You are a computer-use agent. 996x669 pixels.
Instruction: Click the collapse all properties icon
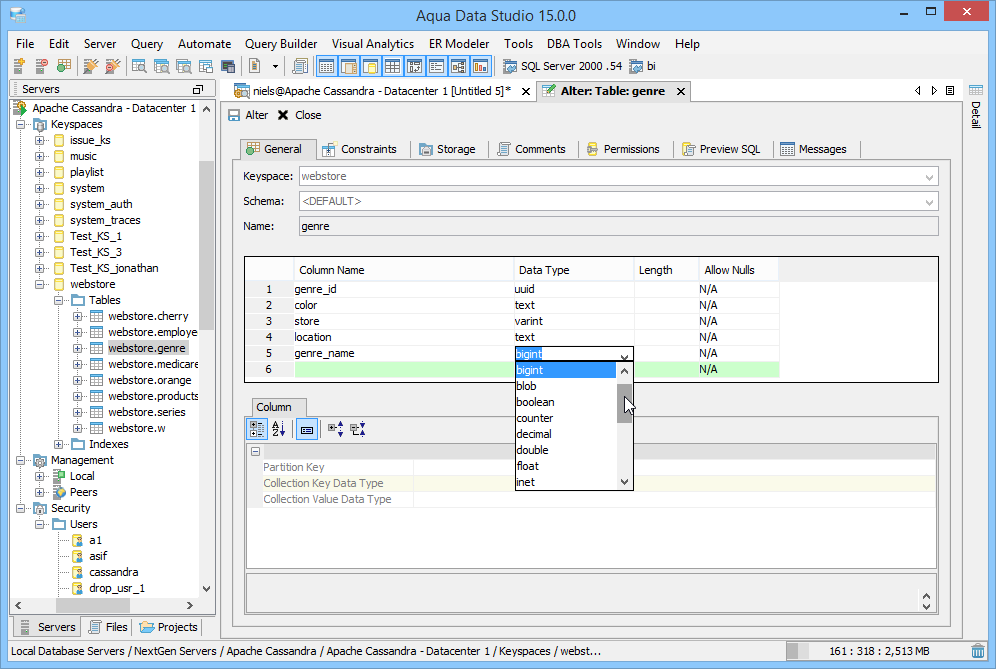(x=358, y=429)
